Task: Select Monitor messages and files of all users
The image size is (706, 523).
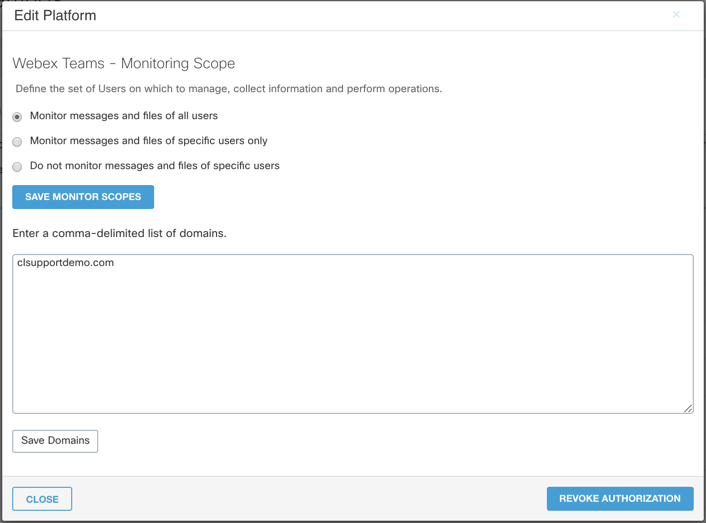Action: pyautogui.click(x=17, y=117)
